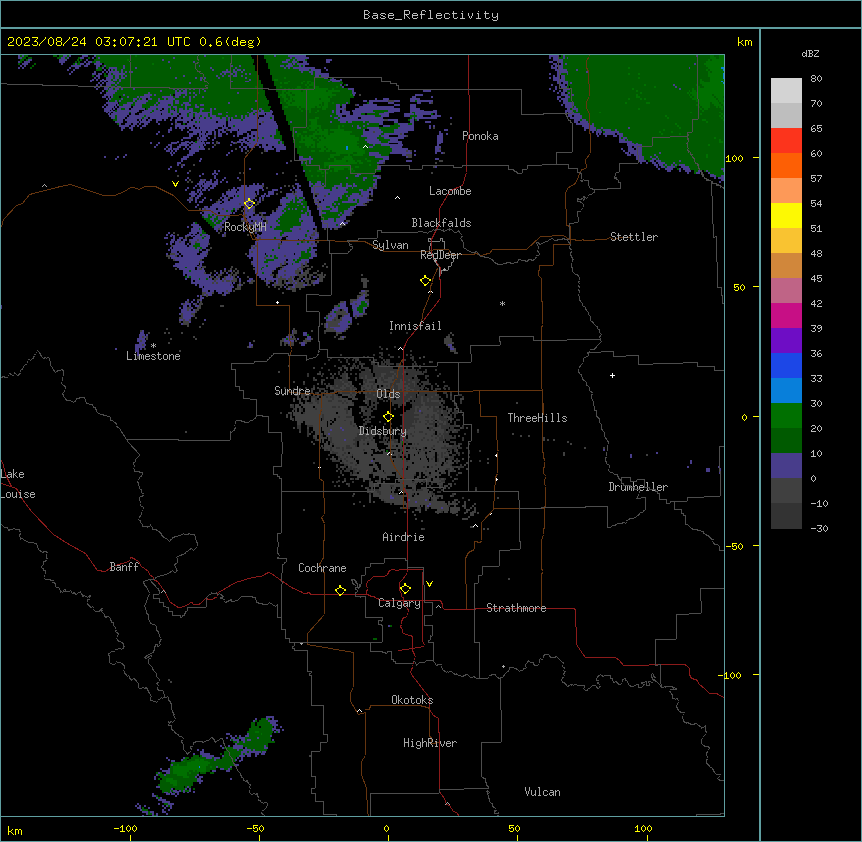Click the Calgary city label
The height and width of the screenshot is (842, 862).
pos(399,603)
